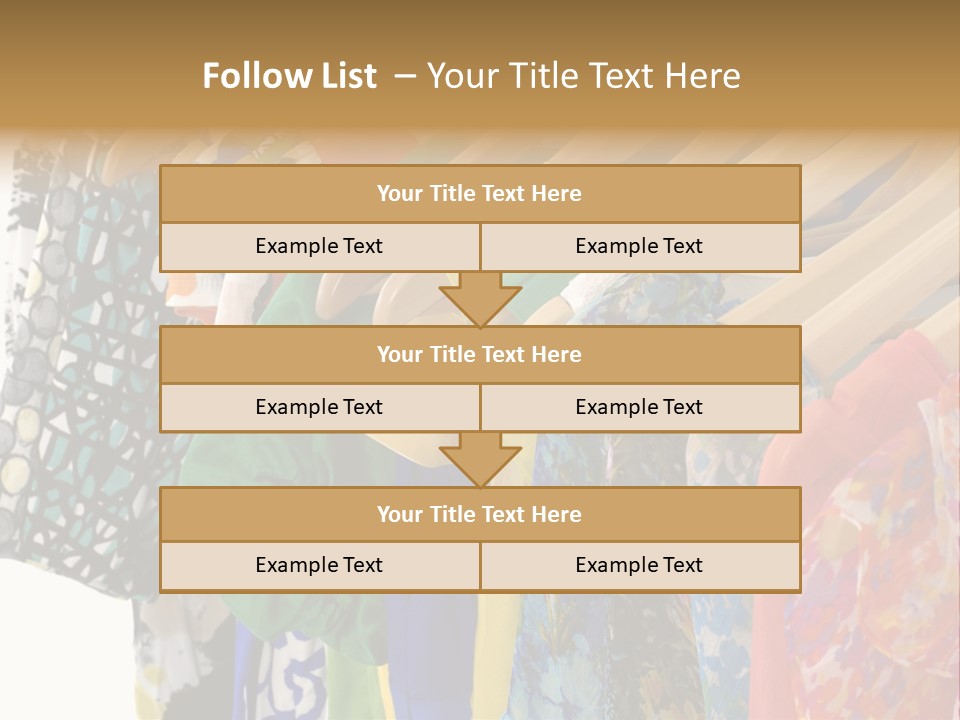Select left Example Text cell in middle block
The image size is (960, 720).
click(319, 407)
